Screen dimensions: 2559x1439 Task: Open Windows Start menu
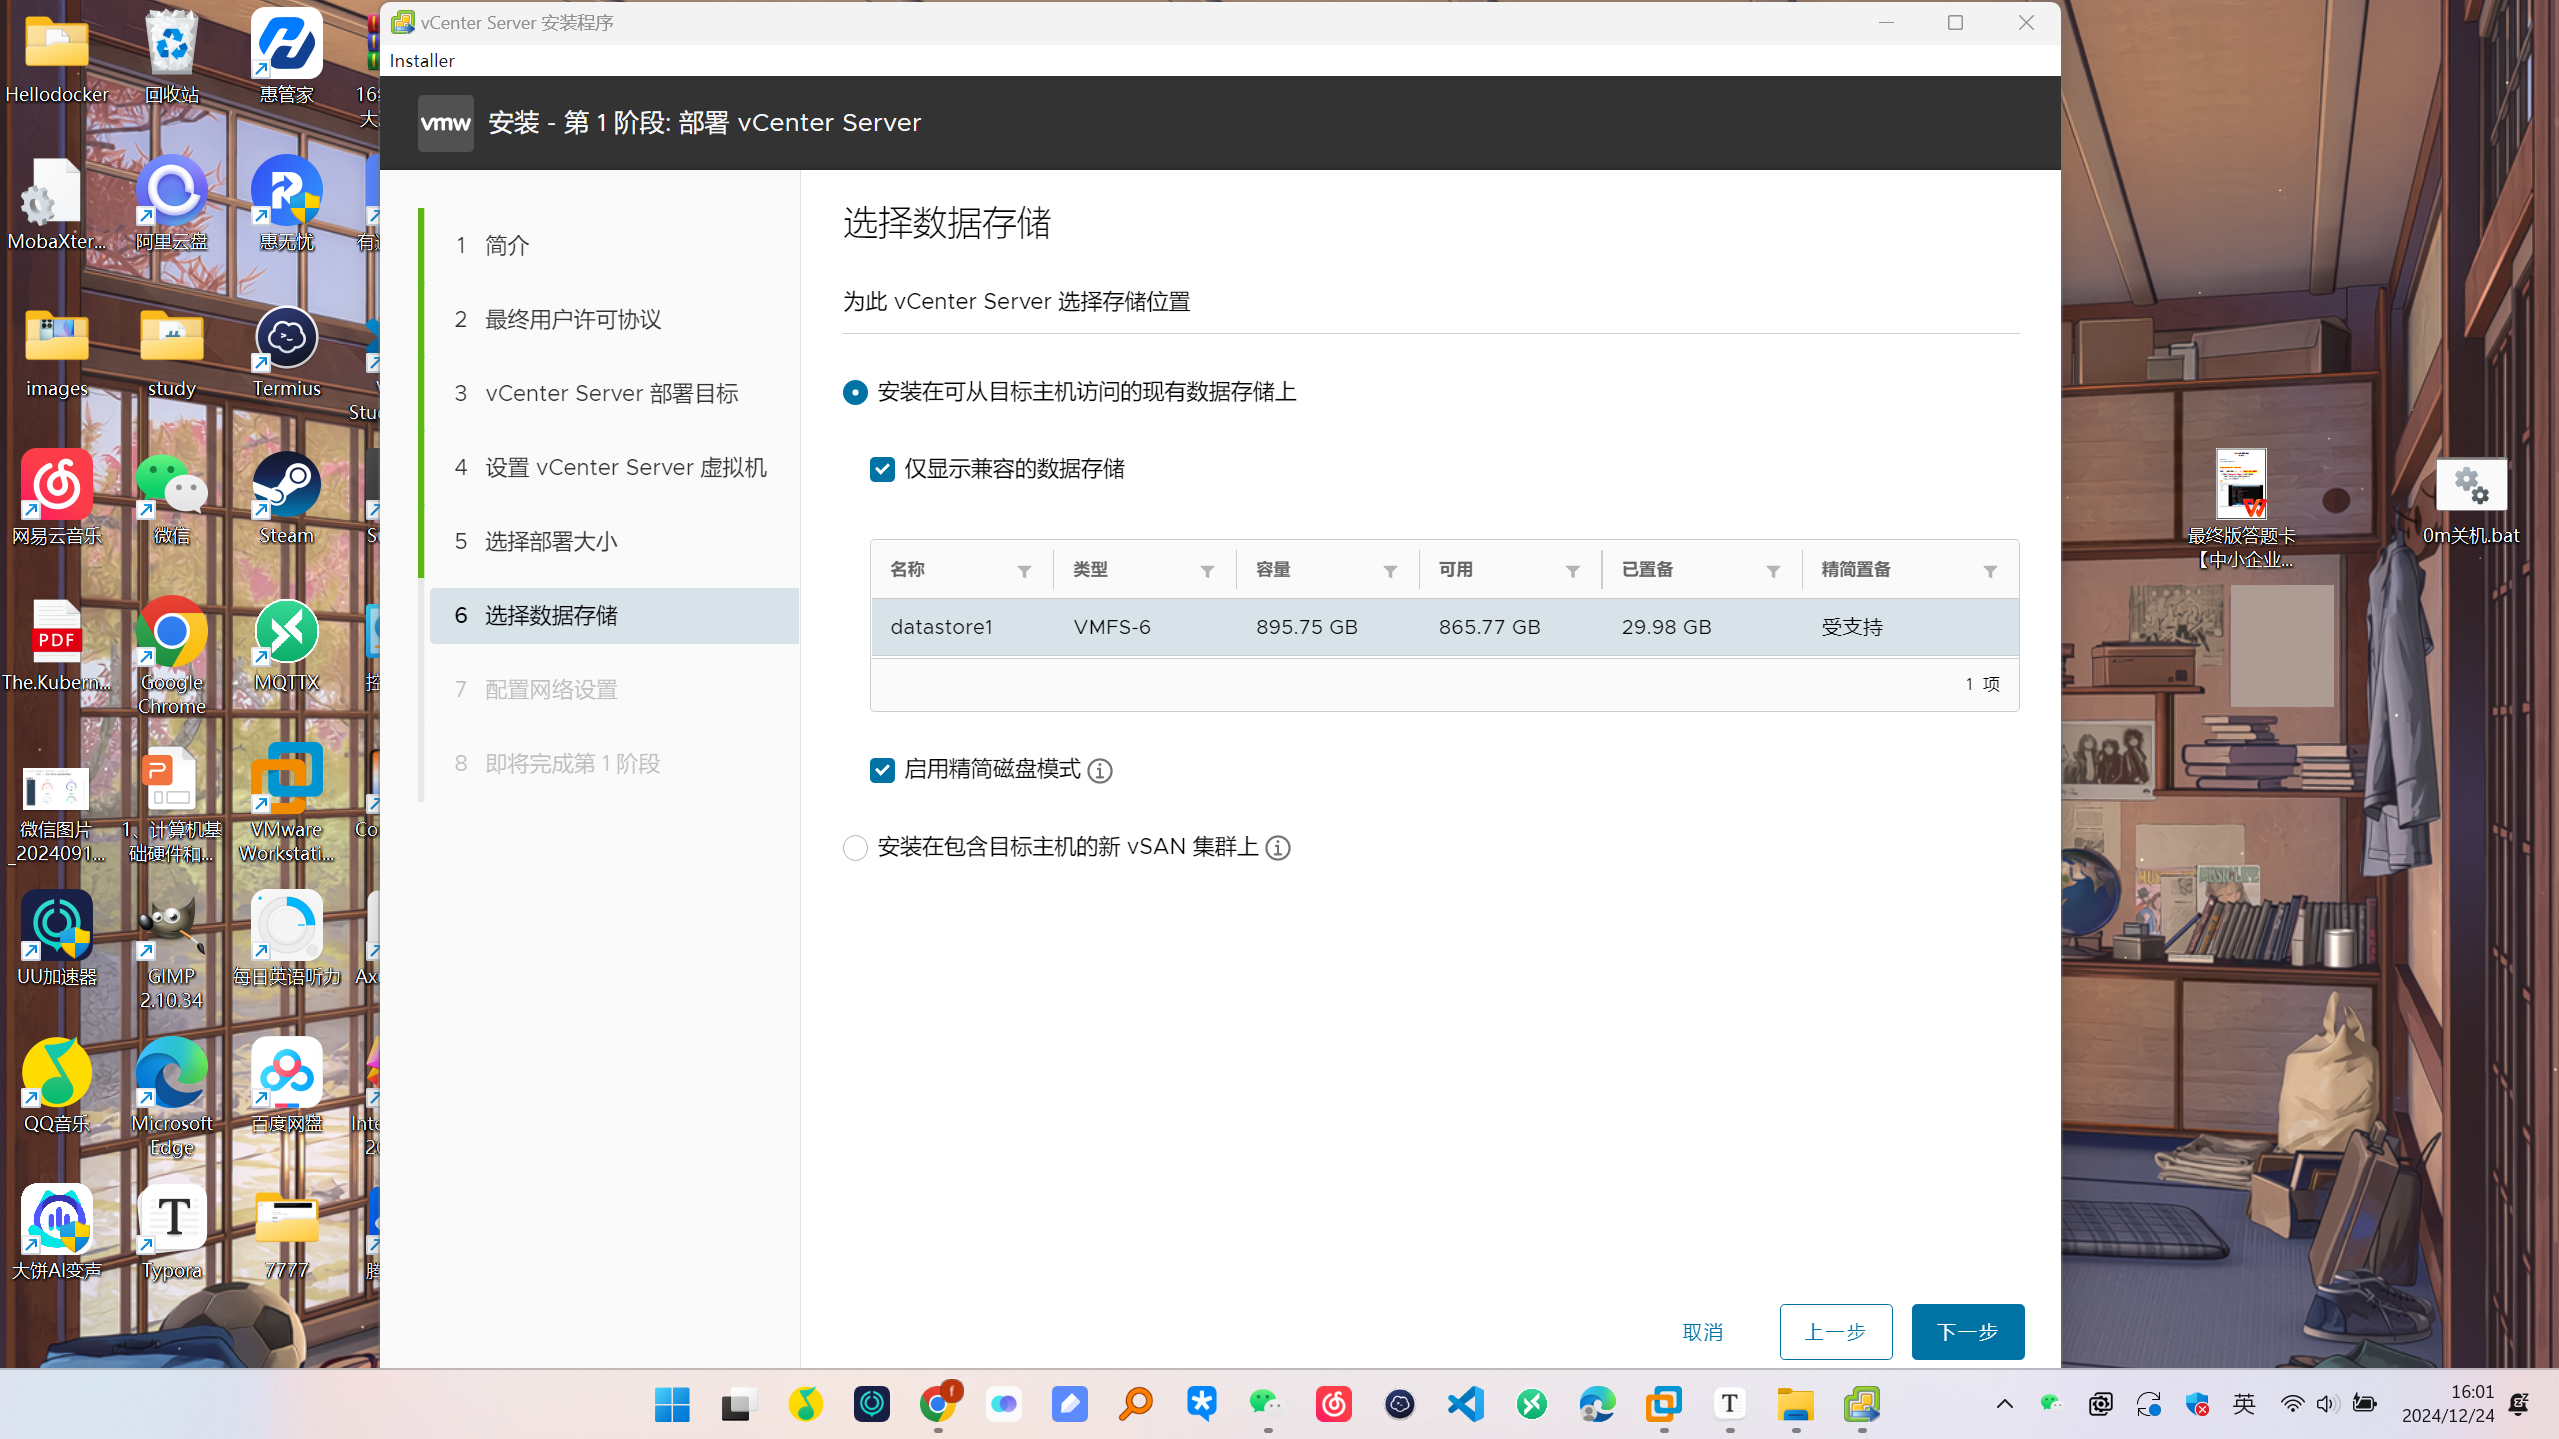[672, 1405]
